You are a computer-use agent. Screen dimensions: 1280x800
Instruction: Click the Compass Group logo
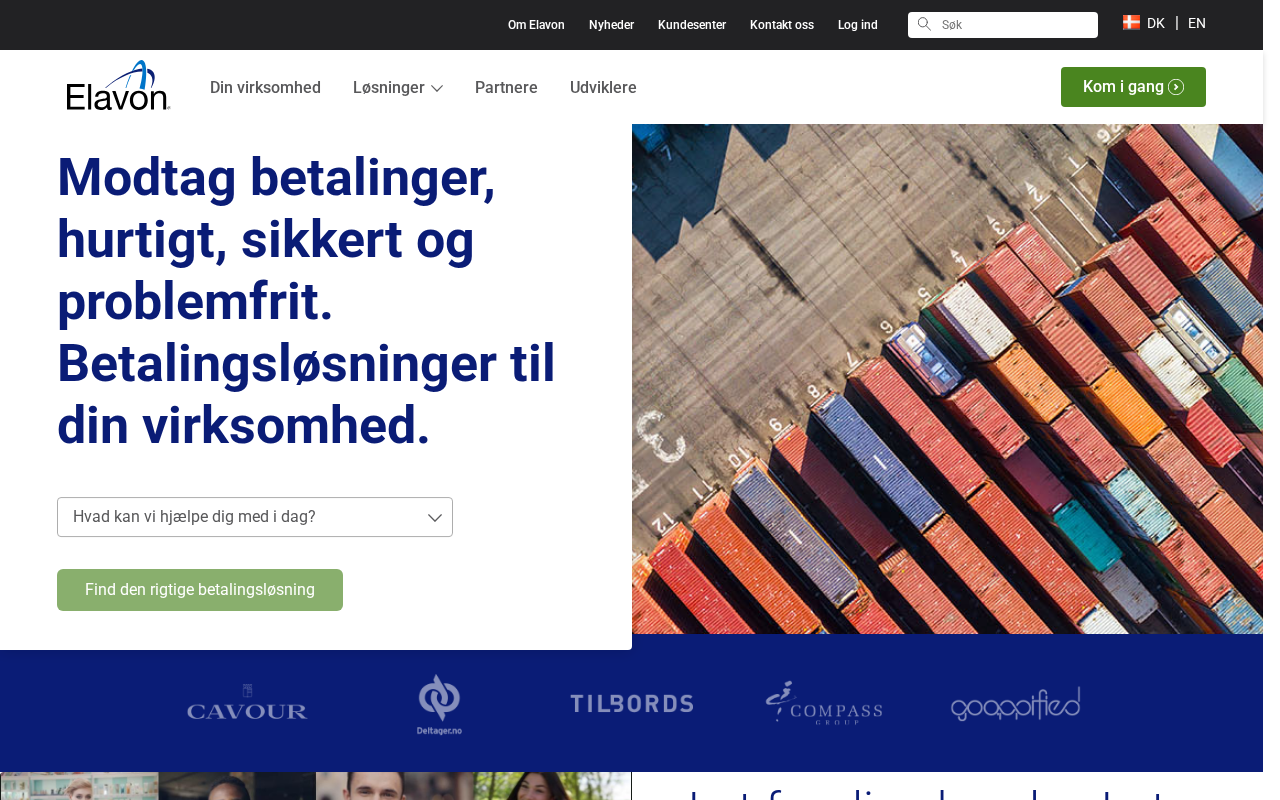(x=824, y=702)
